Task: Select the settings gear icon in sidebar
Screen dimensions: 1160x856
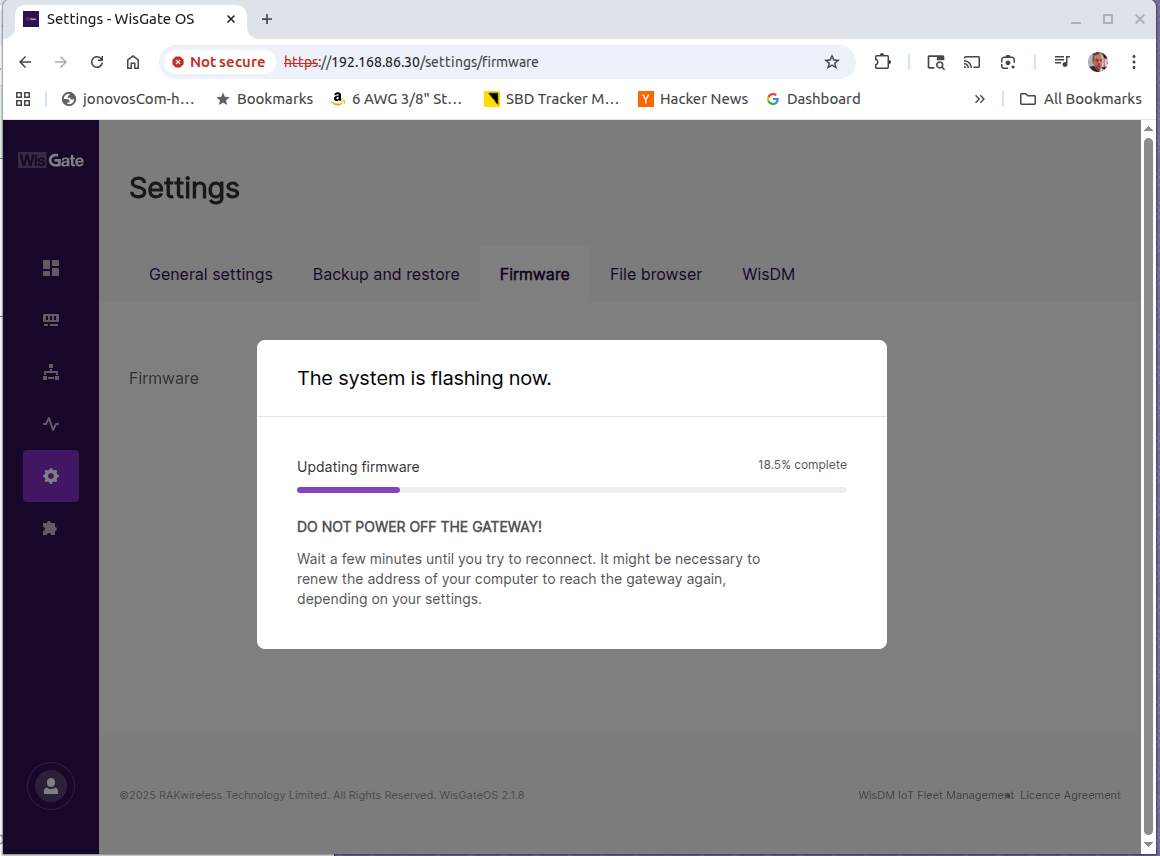Action: click(x=51, y=476)
